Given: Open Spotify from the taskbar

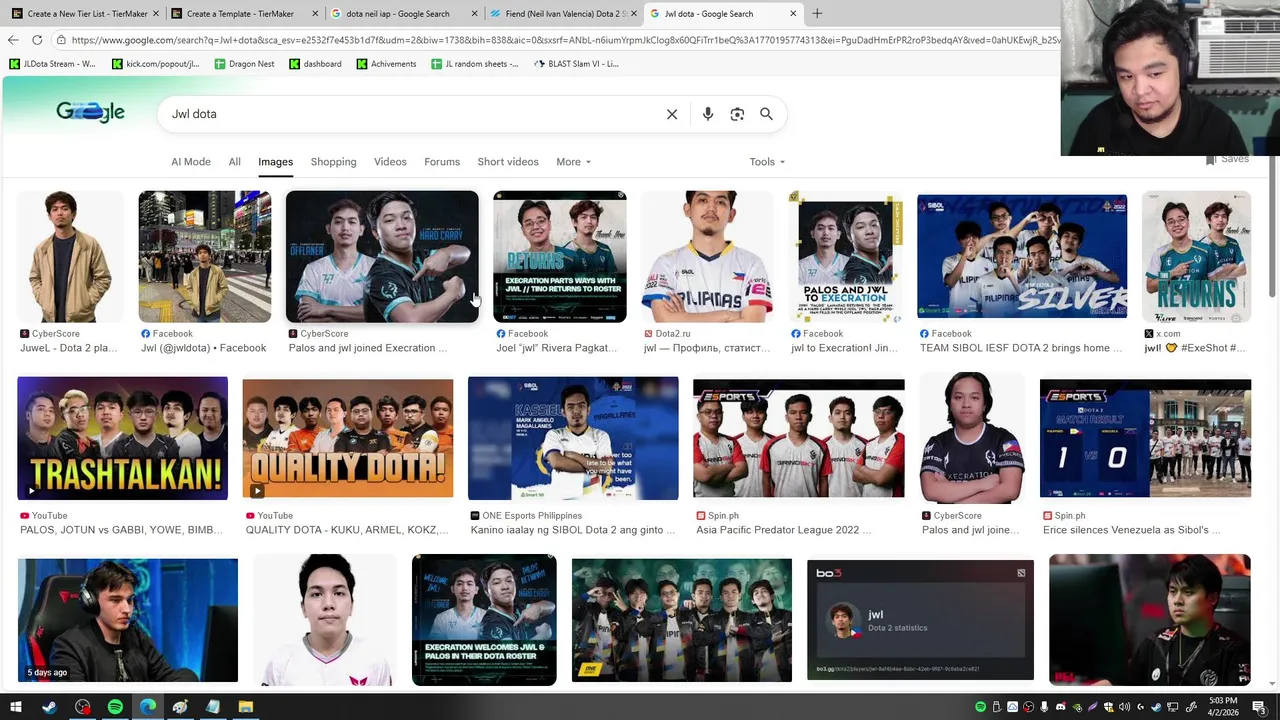Looking at the screenshot, I should [115, 707].
